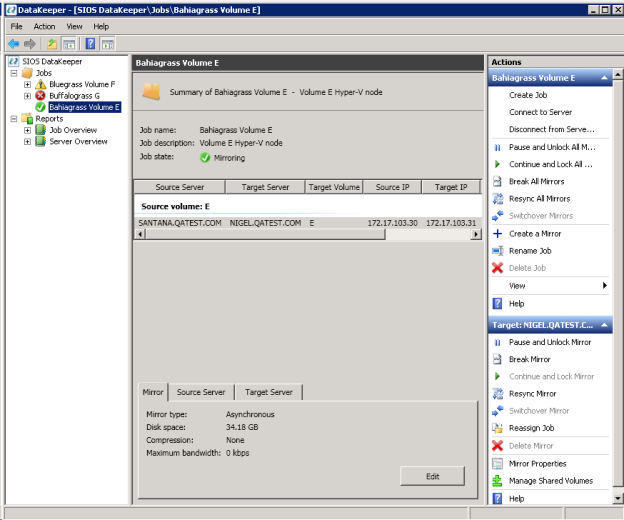Expand the Bluegrass Volume F node
This screenshot has height=520, width=624.
tap(27, 84)
